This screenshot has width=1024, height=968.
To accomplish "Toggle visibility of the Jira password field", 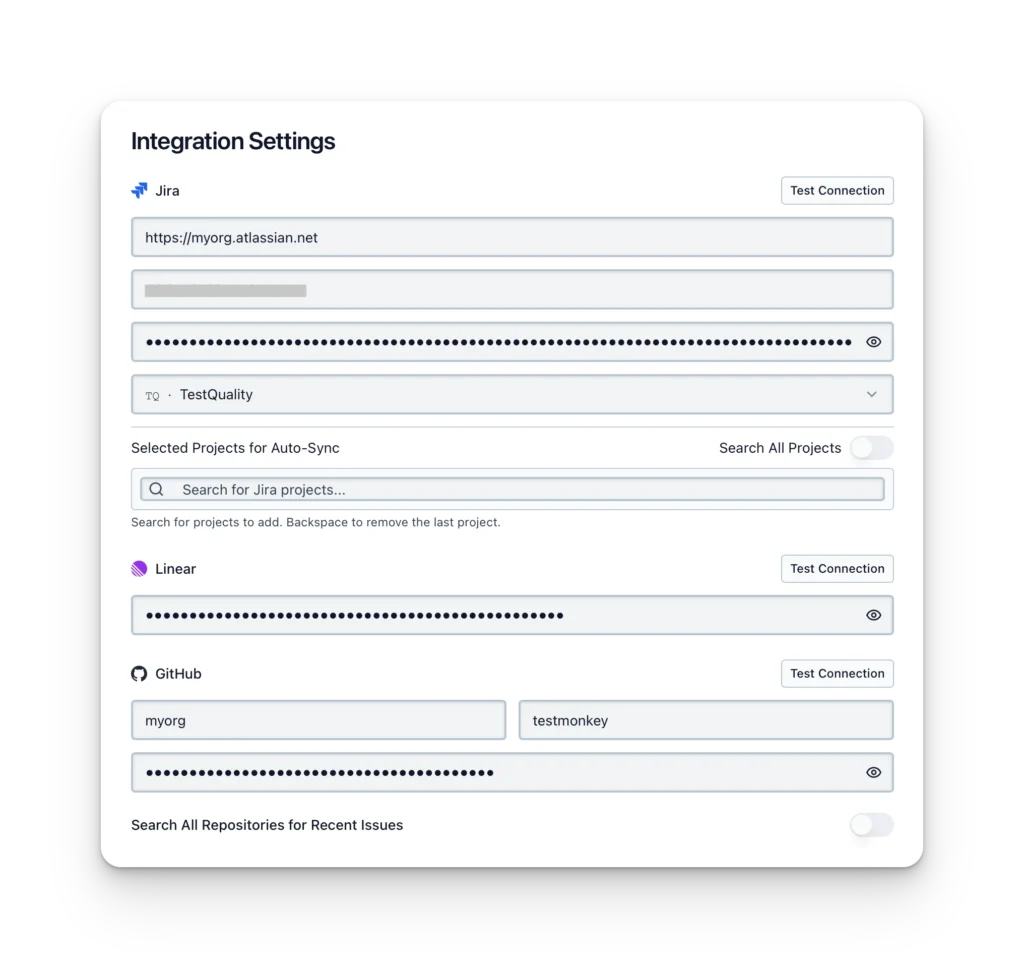I will [x=873, y=341].
